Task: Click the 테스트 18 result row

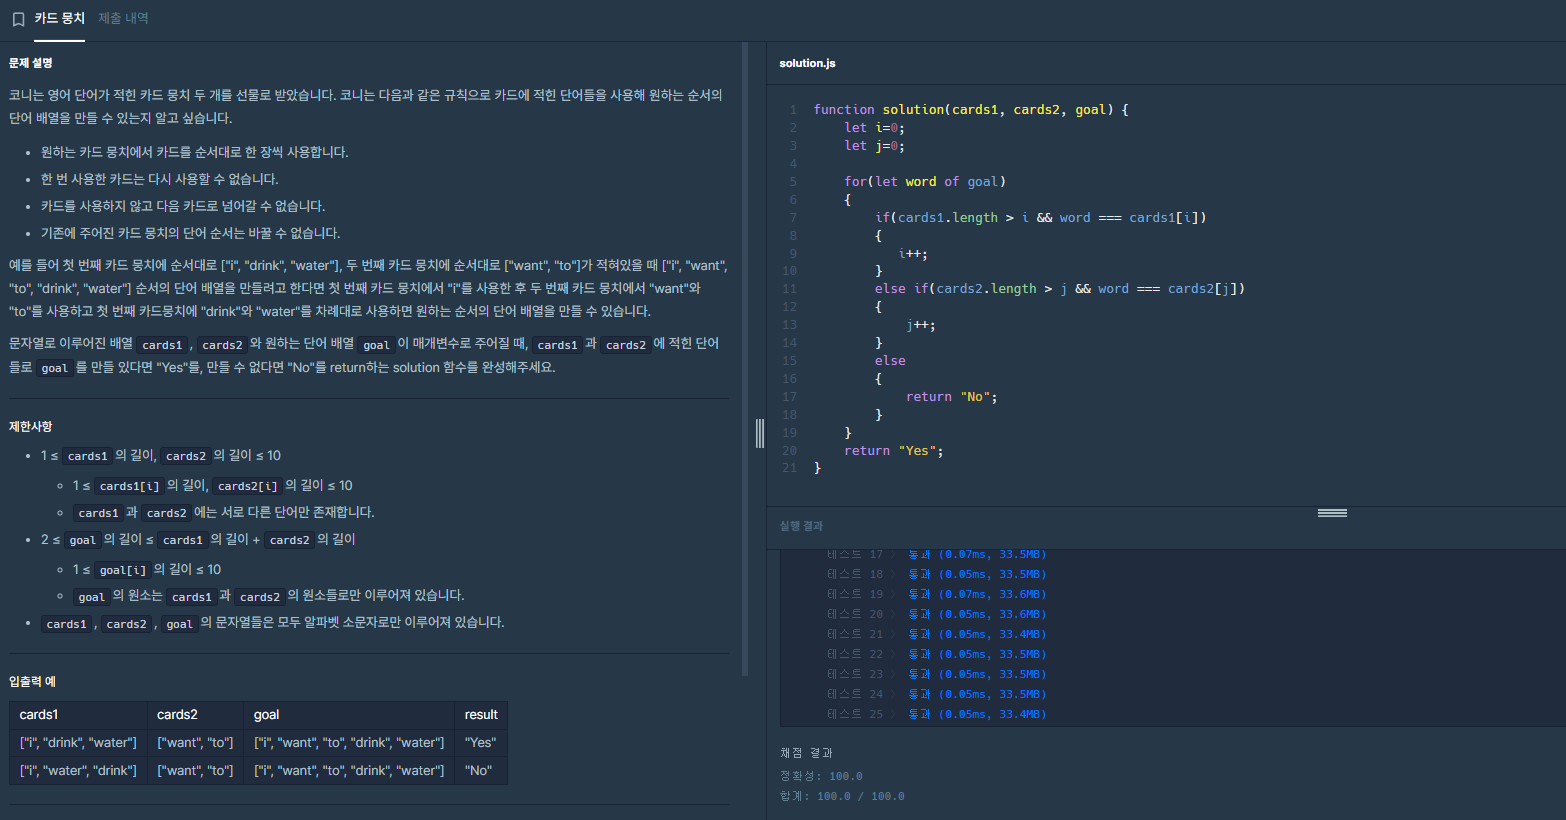Action: click(936, 574)
